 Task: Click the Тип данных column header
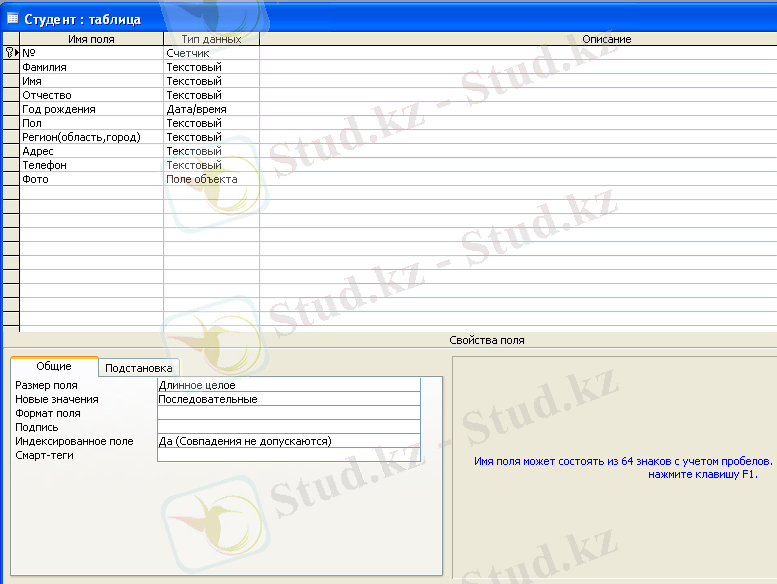click(x=211, y=39)
